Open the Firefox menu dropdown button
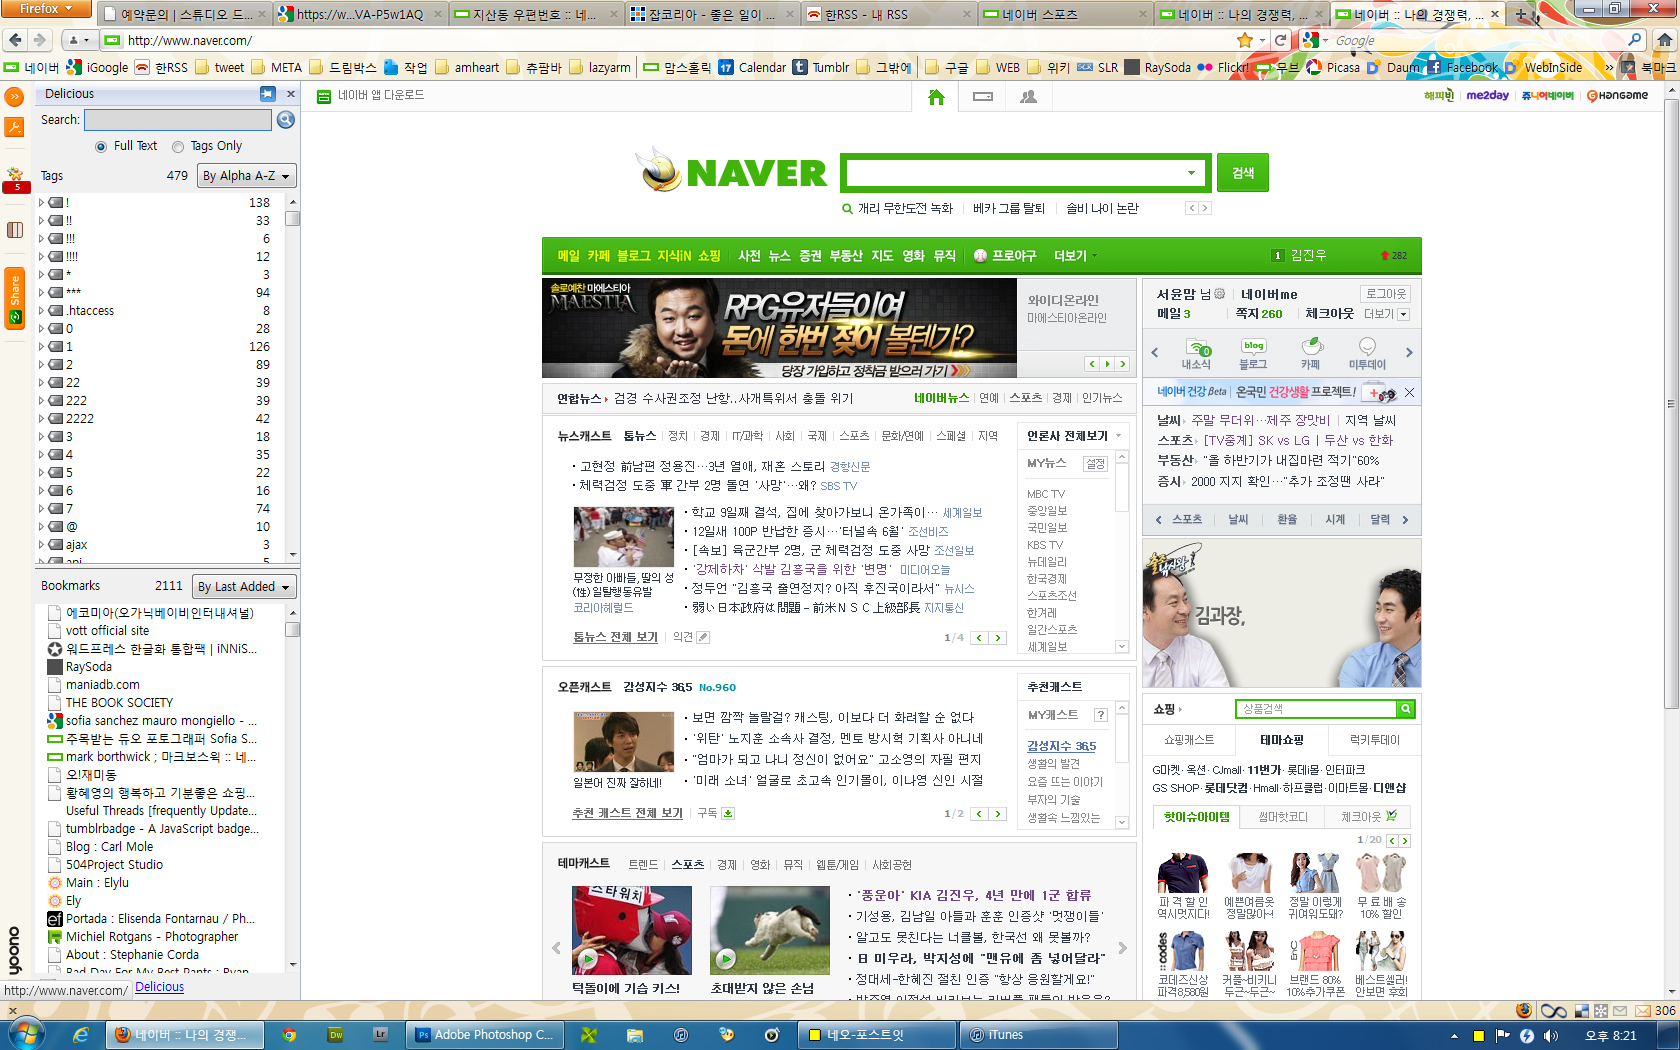 [x=46, y=9]
